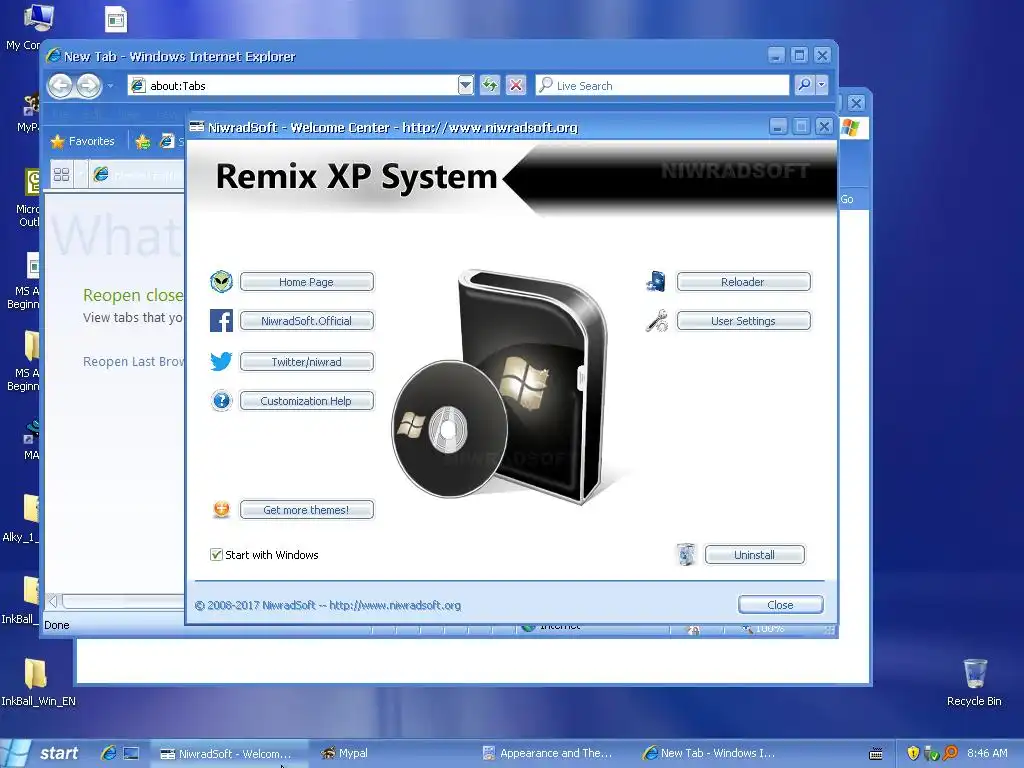
Task: Click Go button in background window
Action: 847,199
